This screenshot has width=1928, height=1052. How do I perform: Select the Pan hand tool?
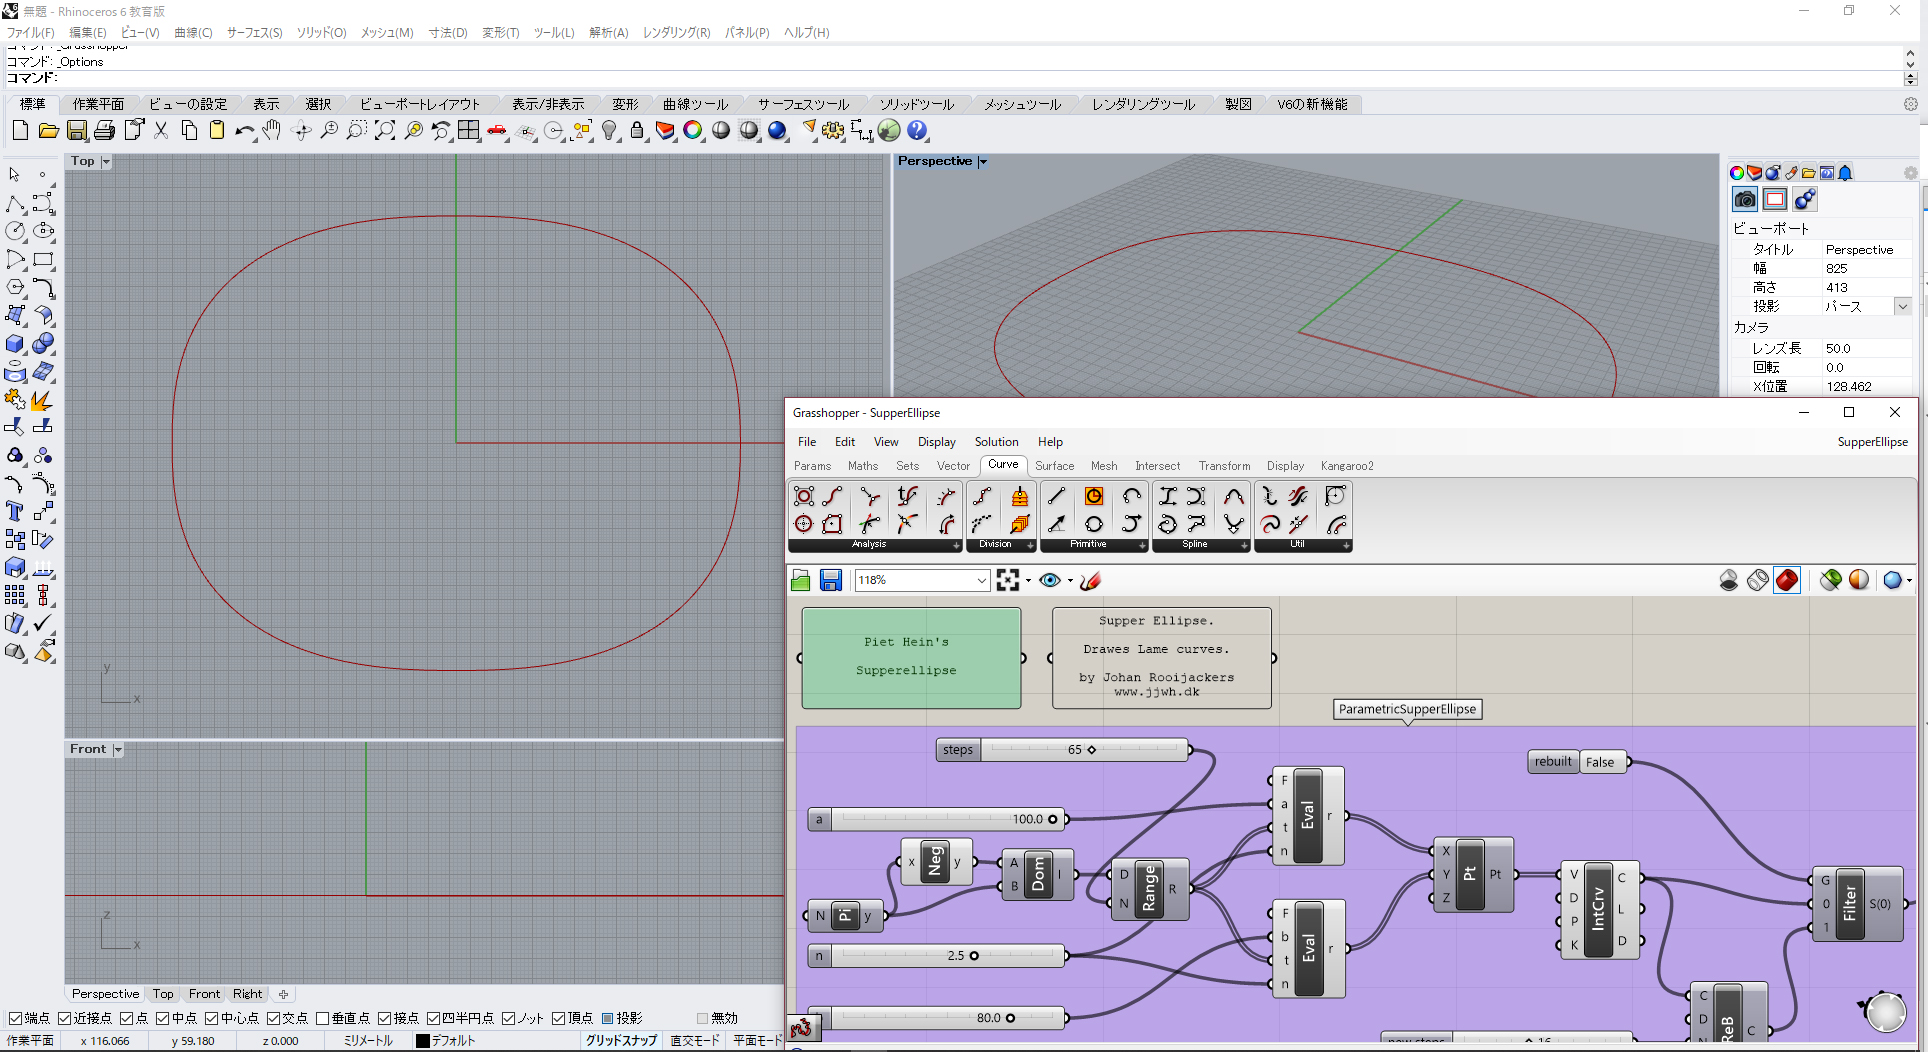272,131
